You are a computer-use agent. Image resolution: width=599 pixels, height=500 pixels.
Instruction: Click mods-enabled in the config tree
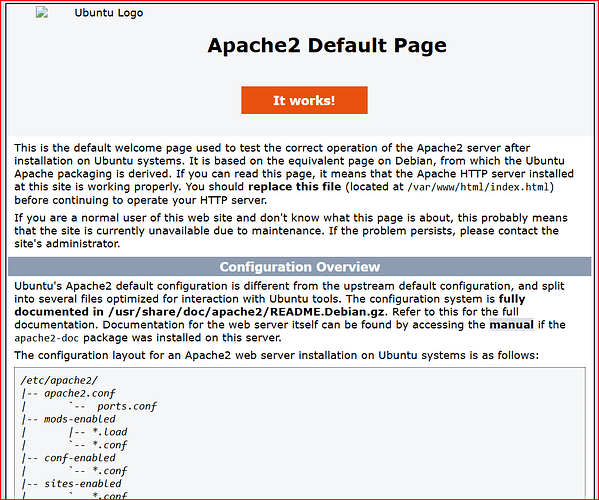coord(80,419)
